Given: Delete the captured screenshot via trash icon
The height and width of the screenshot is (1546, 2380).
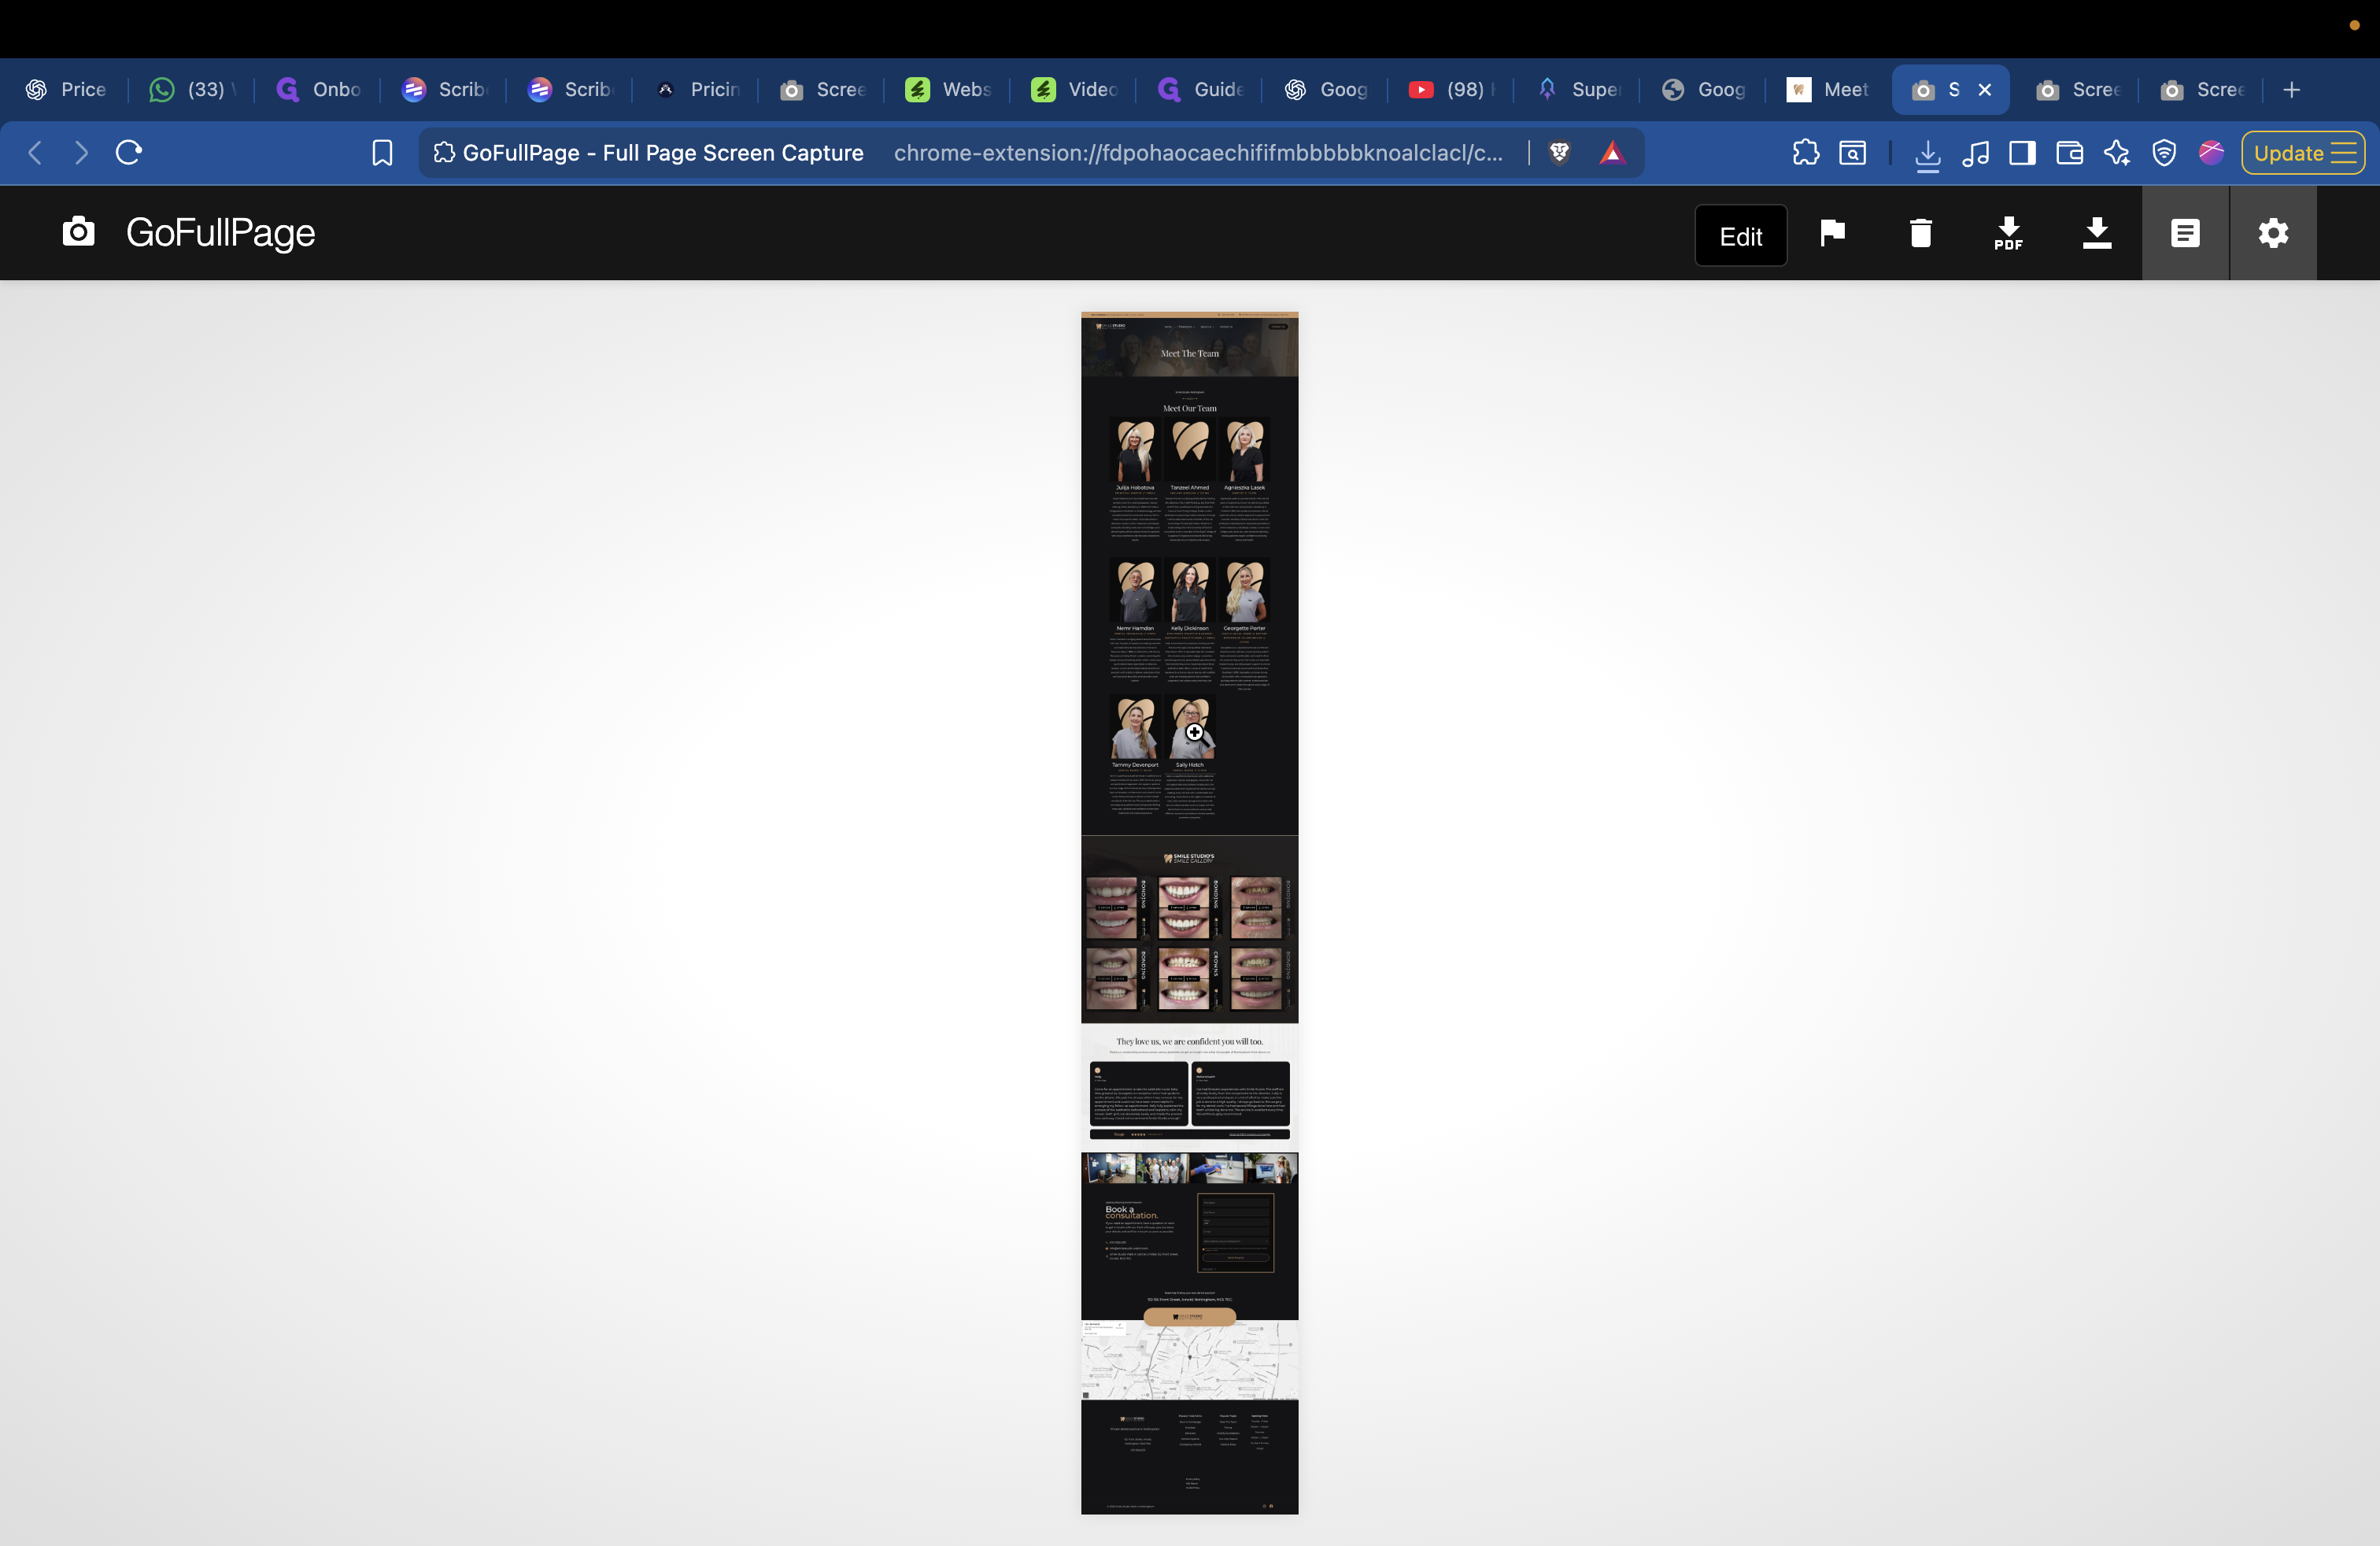Looking at the screenshot, I should pos(1920,233).
